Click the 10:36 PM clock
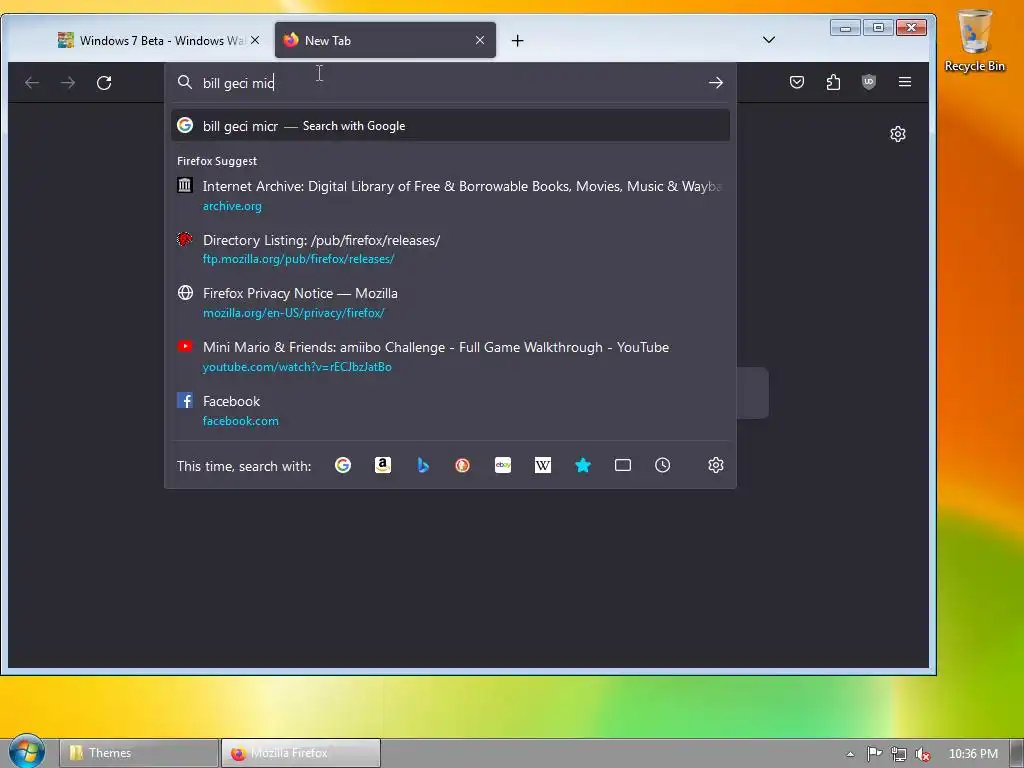The image size is (1024, 768). (x=973, y=754)
